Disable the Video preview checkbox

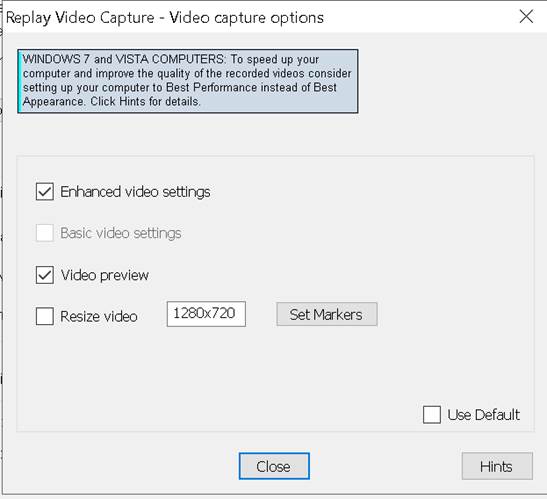point(45,275)
